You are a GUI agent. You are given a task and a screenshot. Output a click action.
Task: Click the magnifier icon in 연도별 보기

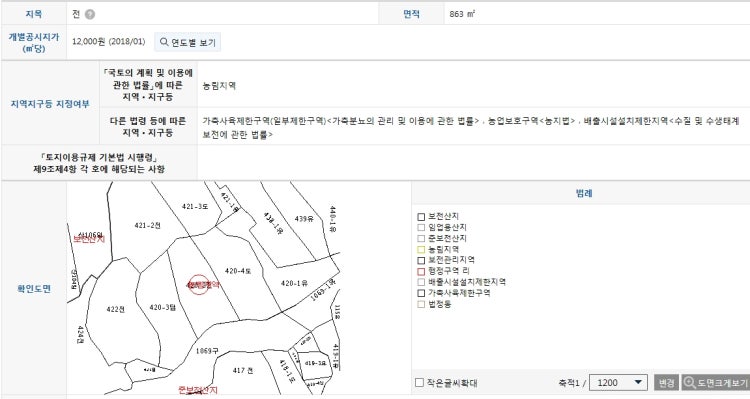pyautogui.click(x=164, y=42)
